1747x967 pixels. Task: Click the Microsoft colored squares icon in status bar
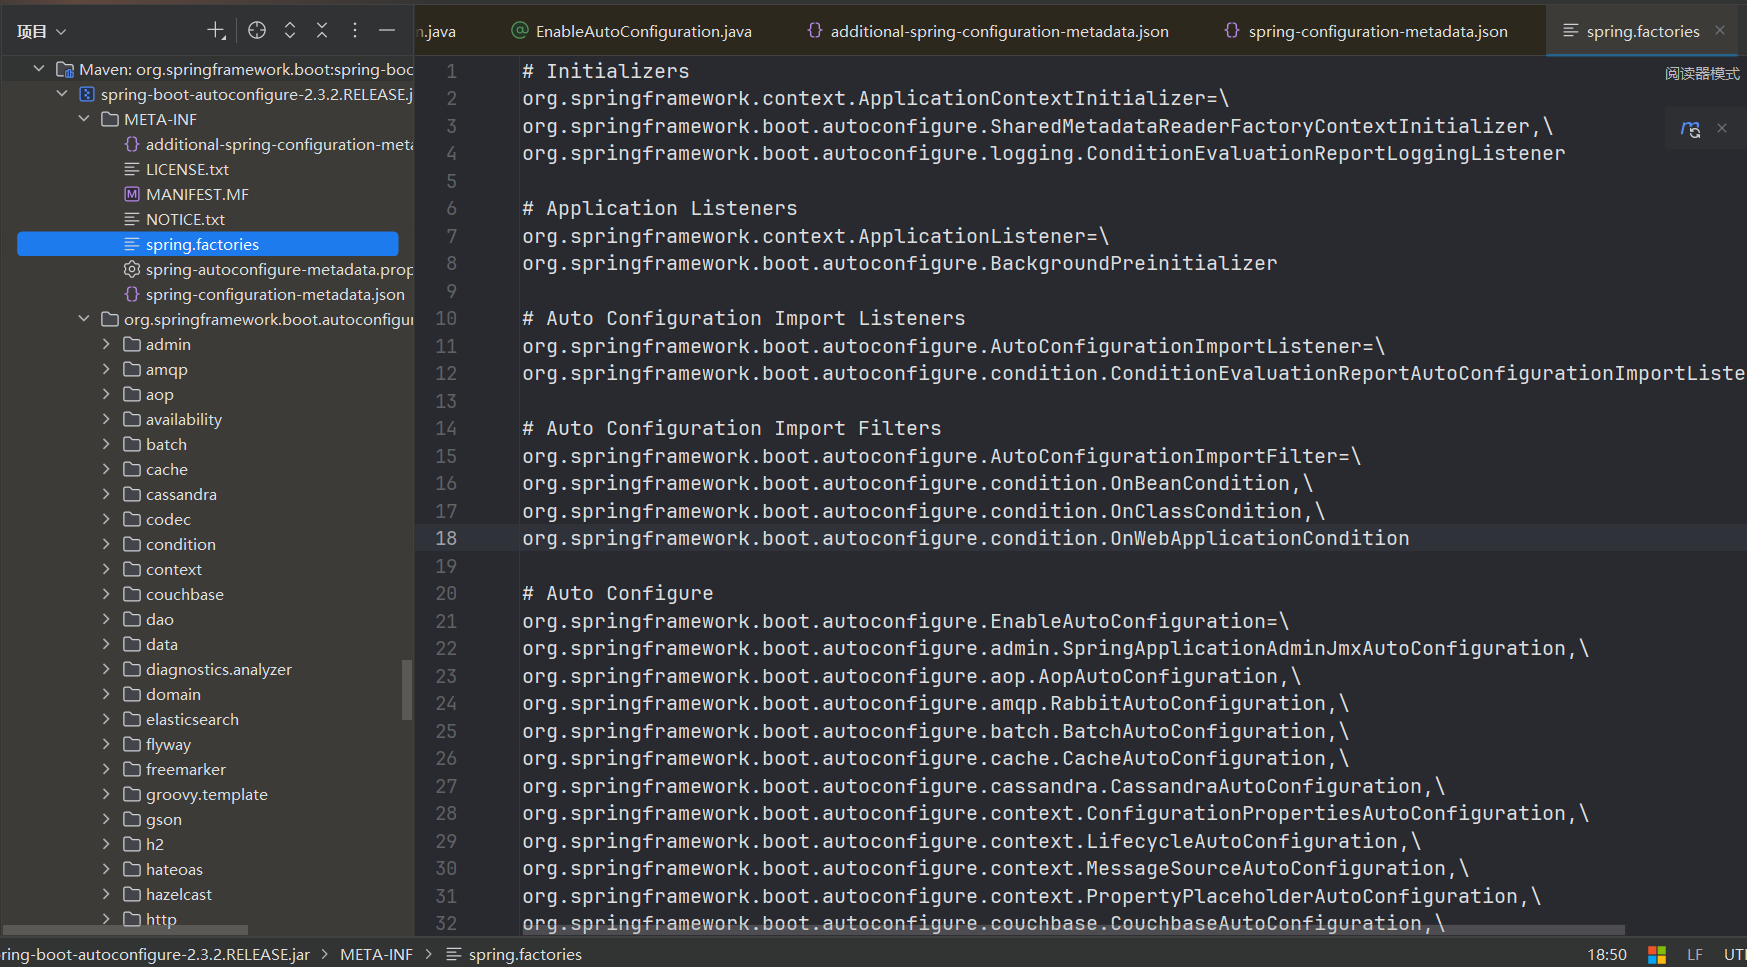[x=1657, y=955]
